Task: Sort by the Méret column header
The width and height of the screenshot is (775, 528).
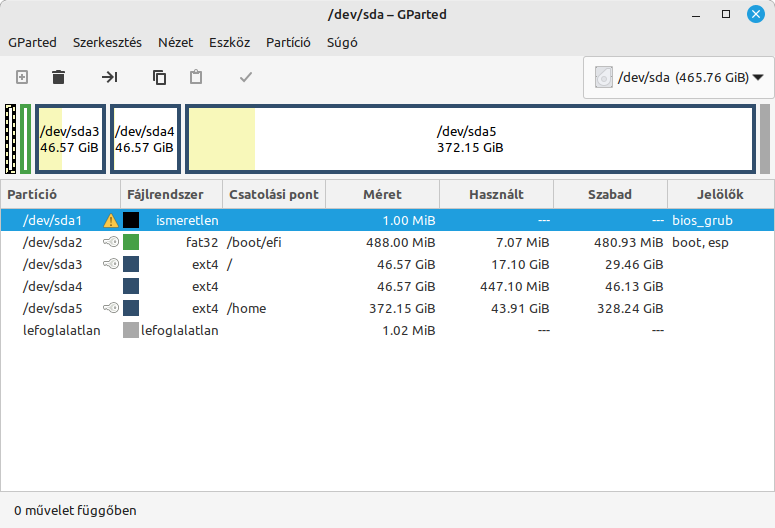Action: [x=383, y=194]
